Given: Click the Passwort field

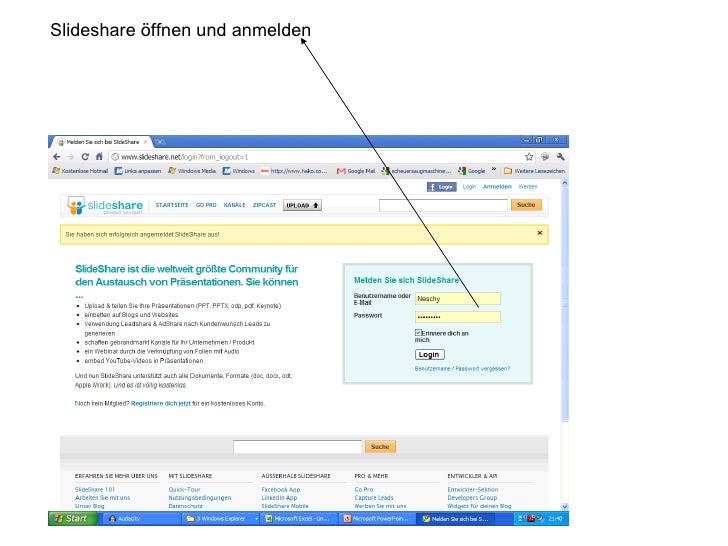Looking at the screenshot, I should (457, 317).
